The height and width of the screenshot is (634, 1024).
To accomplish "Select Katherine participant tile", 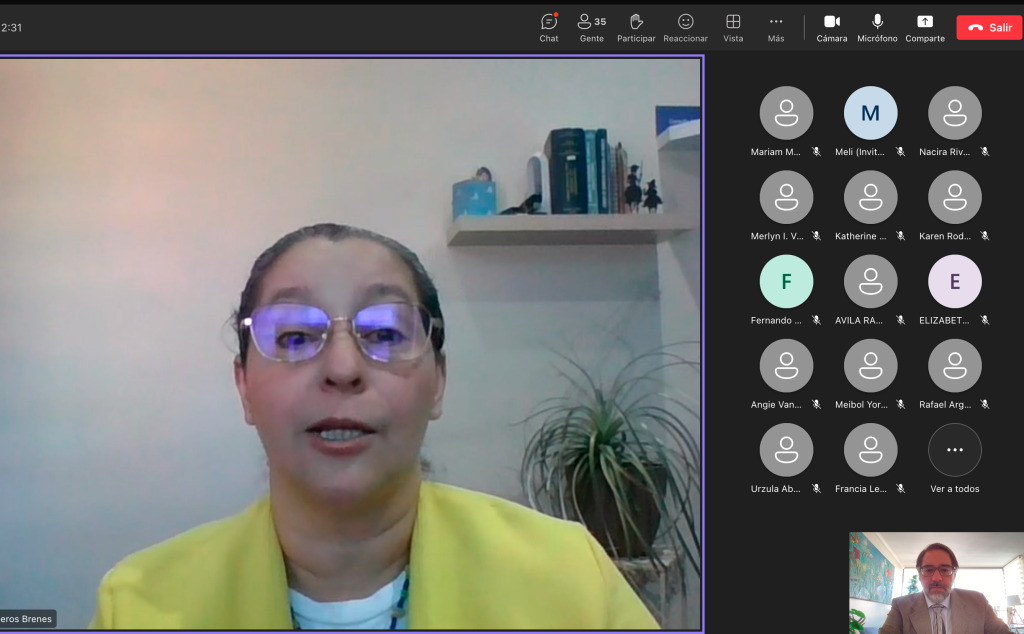I will point(870,198).
